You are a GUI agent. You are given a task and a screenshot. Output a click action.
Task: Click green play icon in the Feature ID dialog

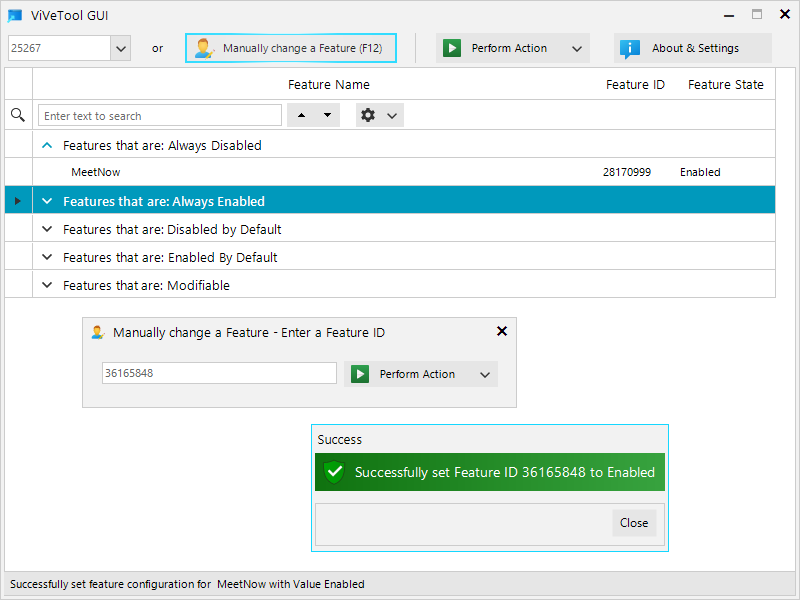point(360,374)
